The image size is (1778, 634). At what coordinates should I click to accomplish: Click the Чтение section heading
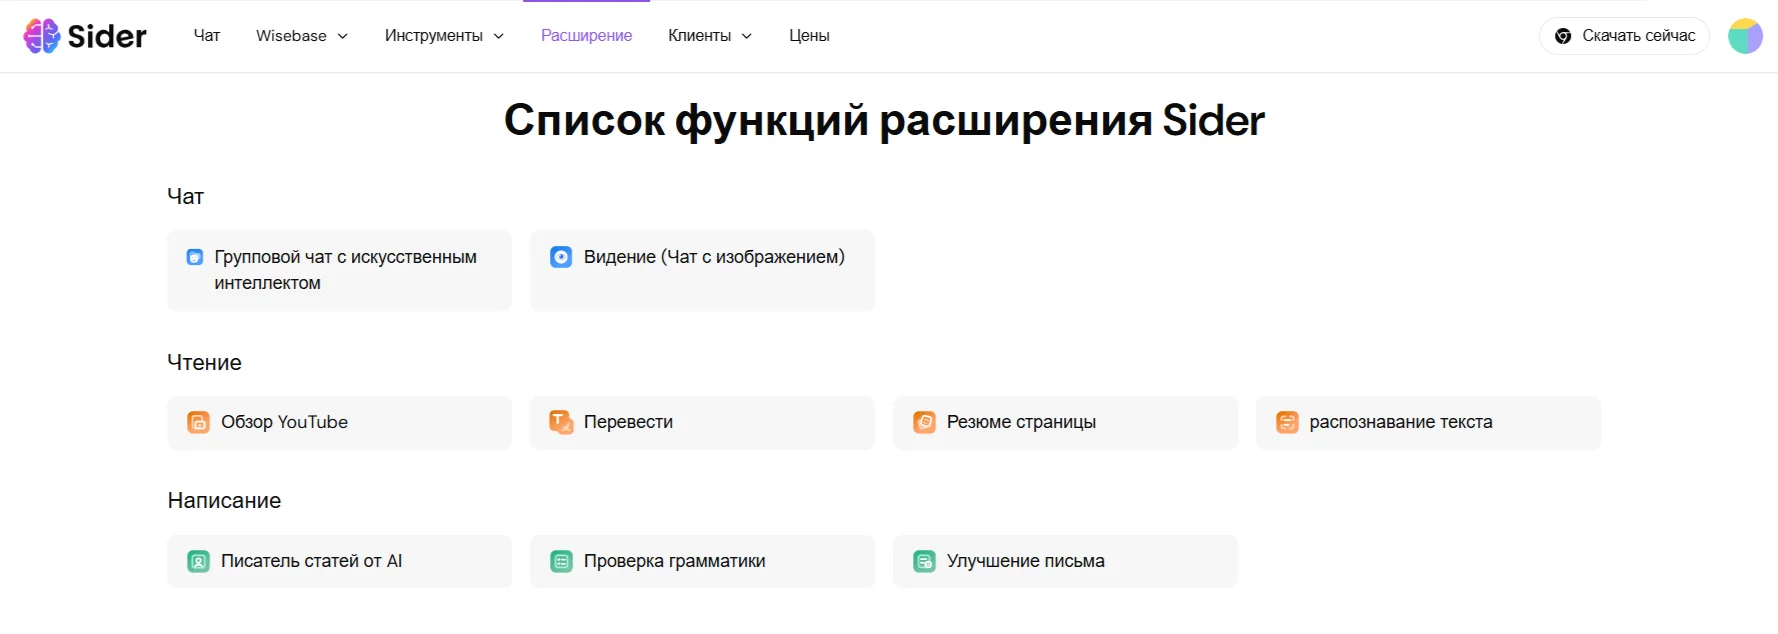(204, 362)
